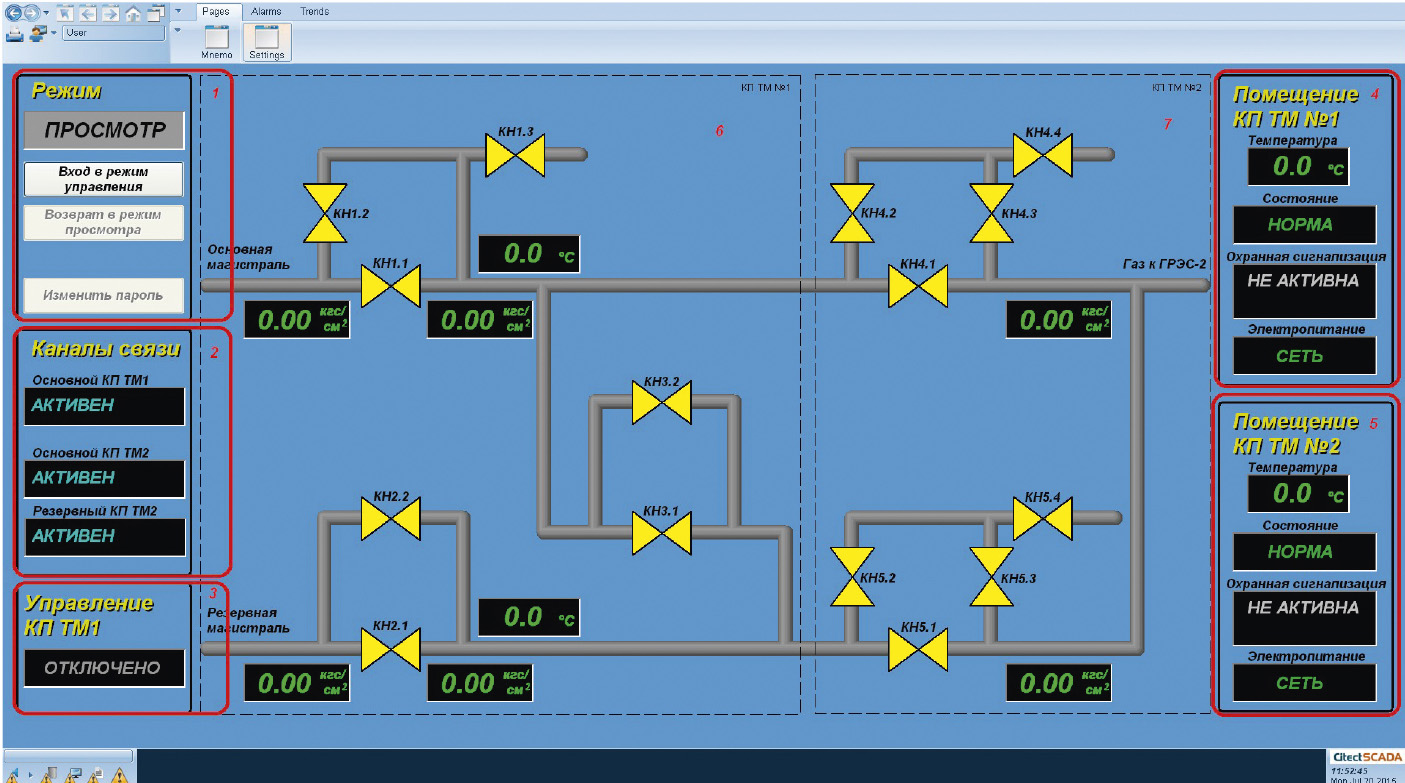Expand the lower toolbar options arrow
The width and height of the screenshot is (1405, 783).
coord(178,30)
